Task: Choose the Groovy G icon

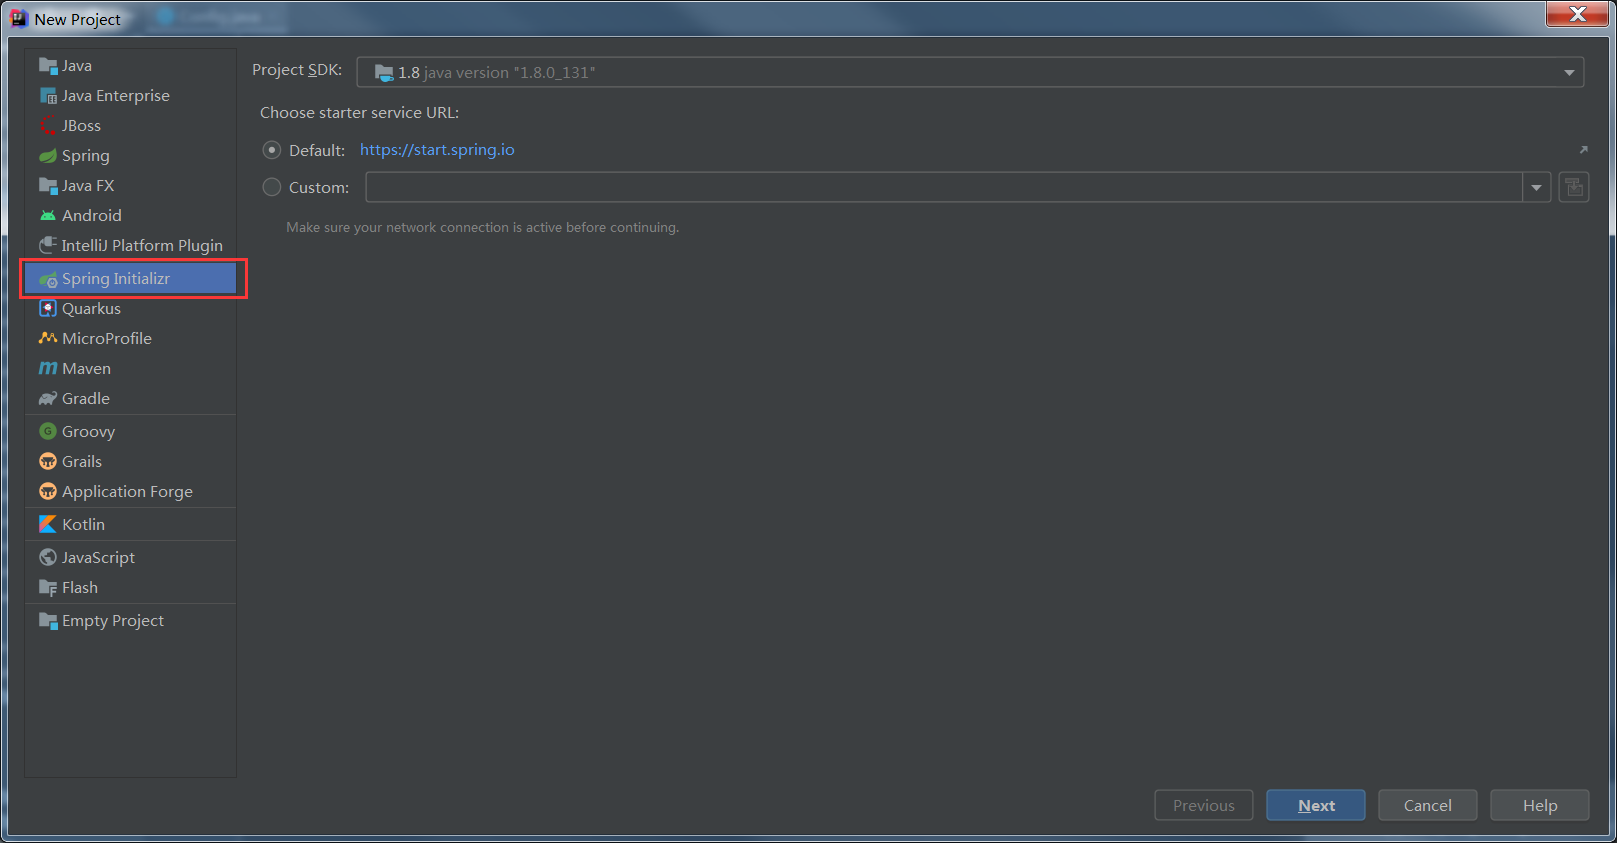Action: coord(48,432)
